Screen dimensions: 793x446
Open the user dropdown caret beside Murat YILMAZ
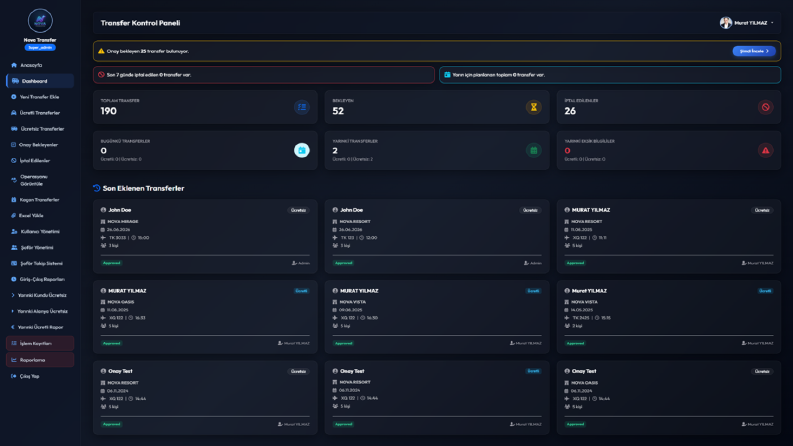coord(772,23)
